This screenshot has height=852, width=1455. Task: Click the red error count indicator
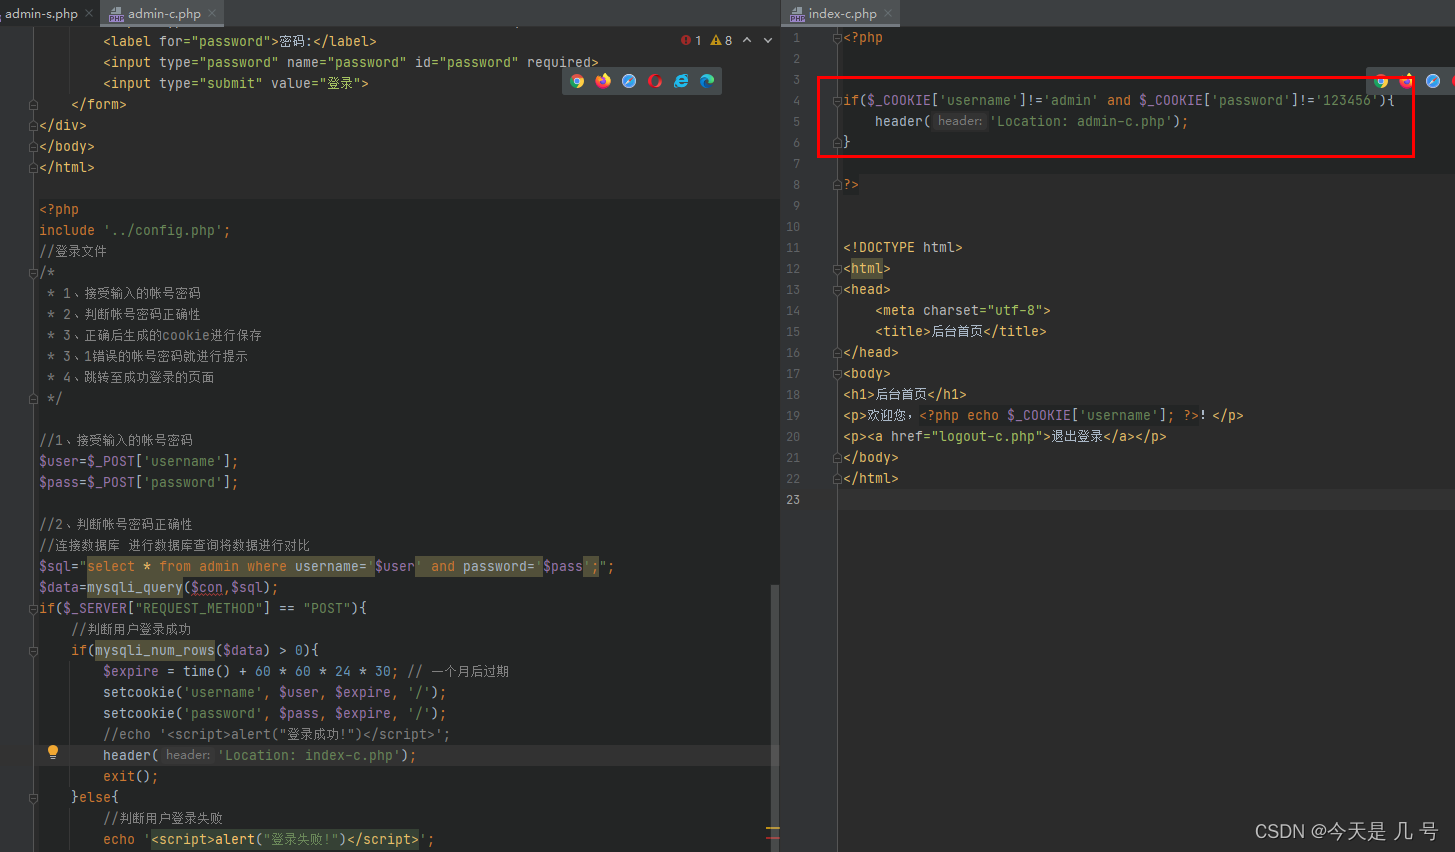pos(691,41)
